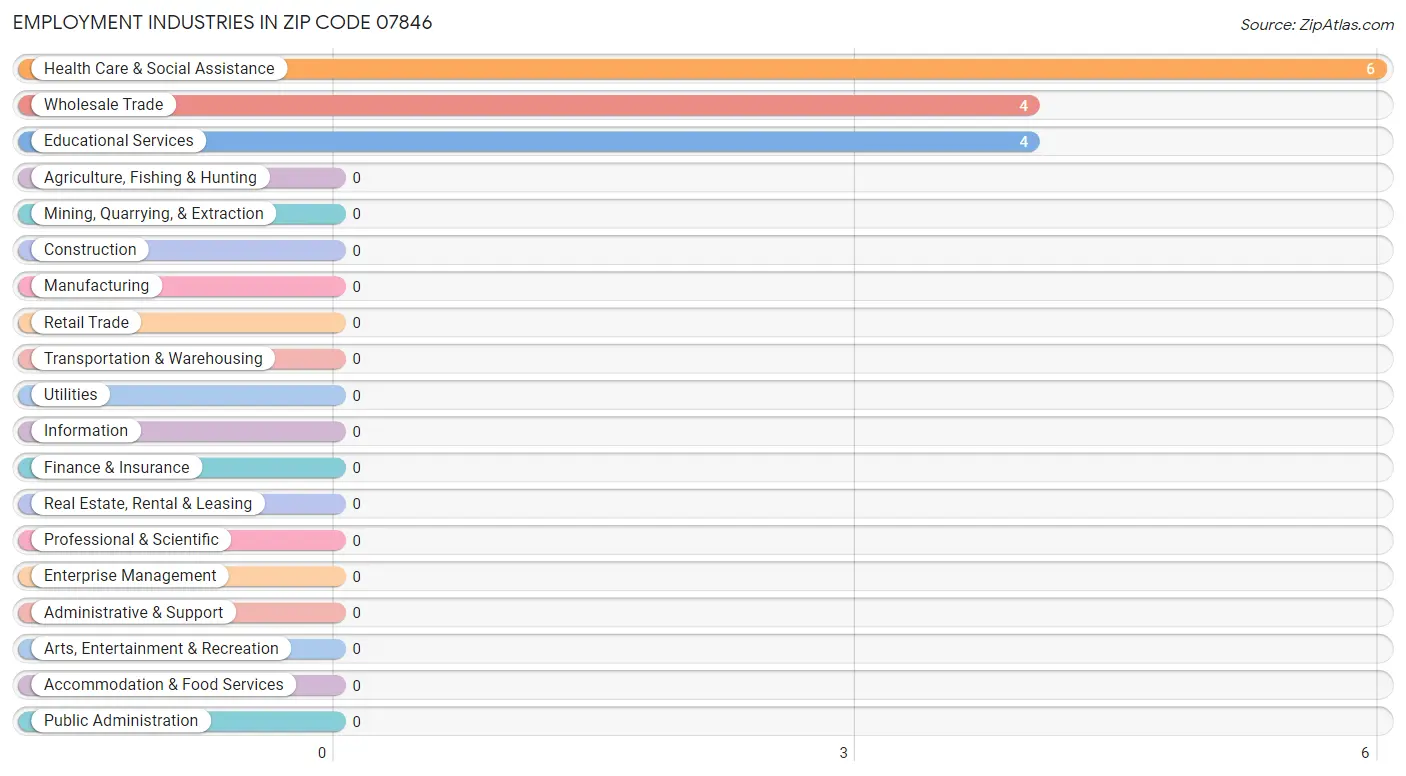Screen dimensions: 1406x776
Task: Click the Utilities label
Action: [x=71, y=394]
